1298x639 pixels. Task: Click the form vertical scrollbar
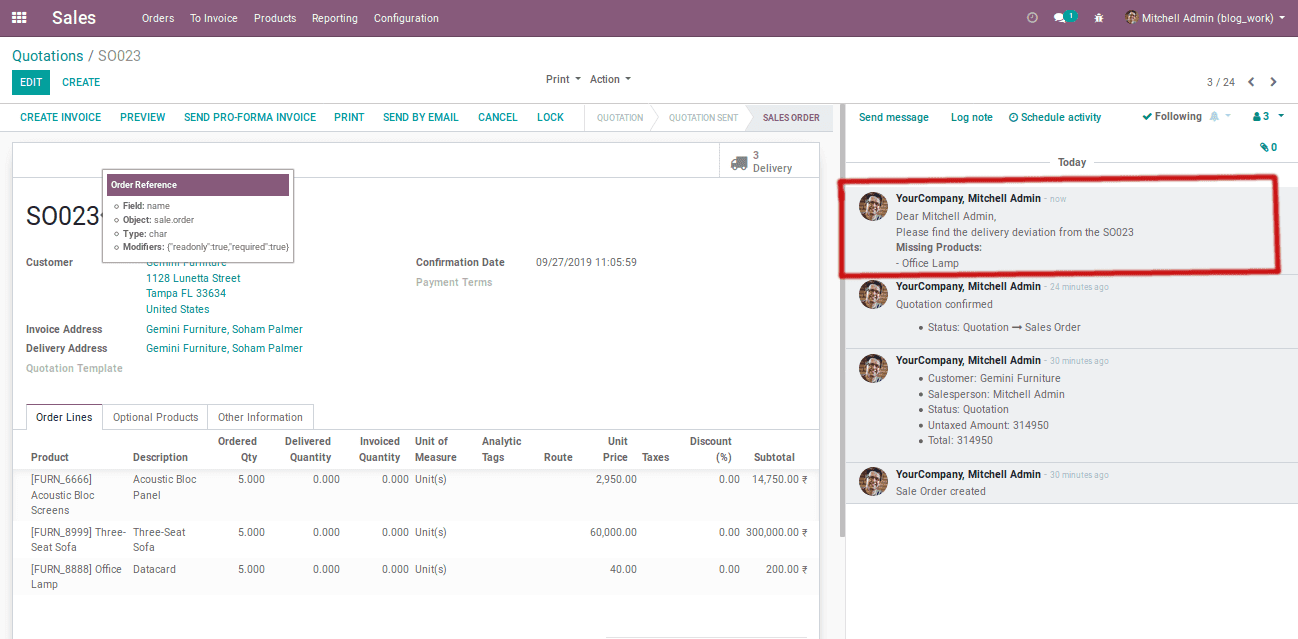coord(842,320)
